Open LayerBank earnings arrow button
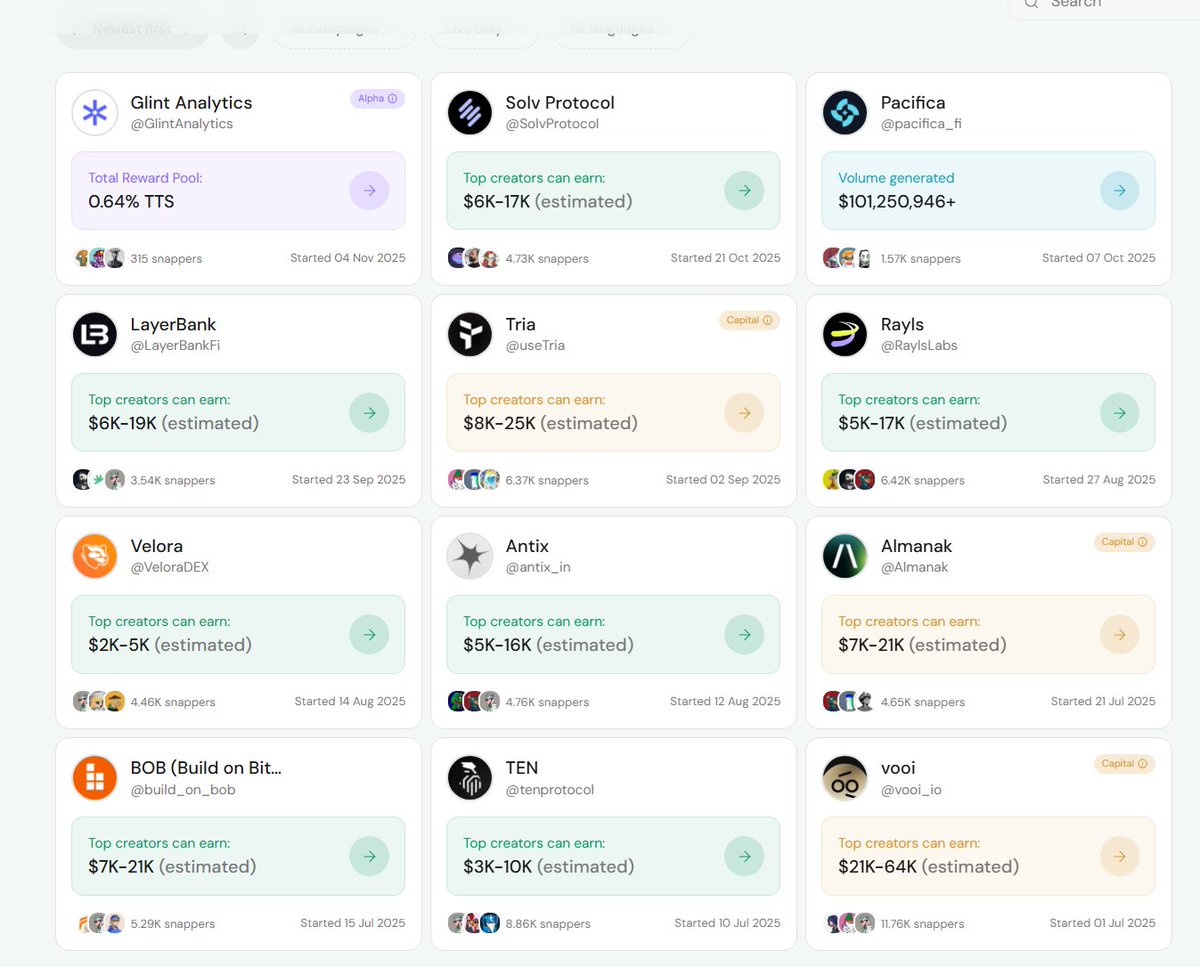 (x=369, y=412)
